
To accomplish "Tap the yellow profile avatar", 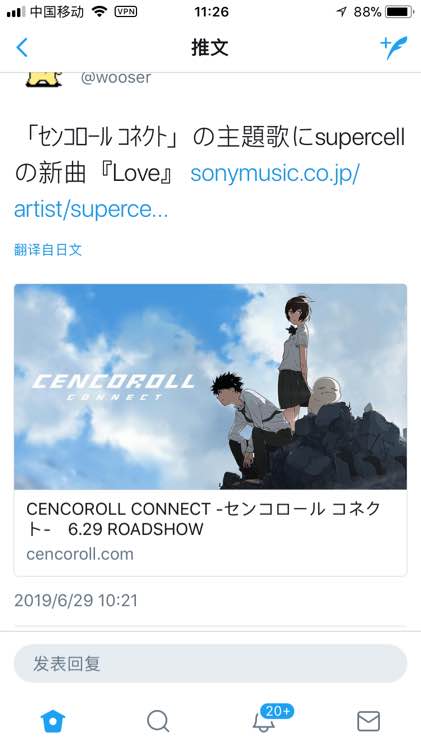I will (x=44, y=79).
